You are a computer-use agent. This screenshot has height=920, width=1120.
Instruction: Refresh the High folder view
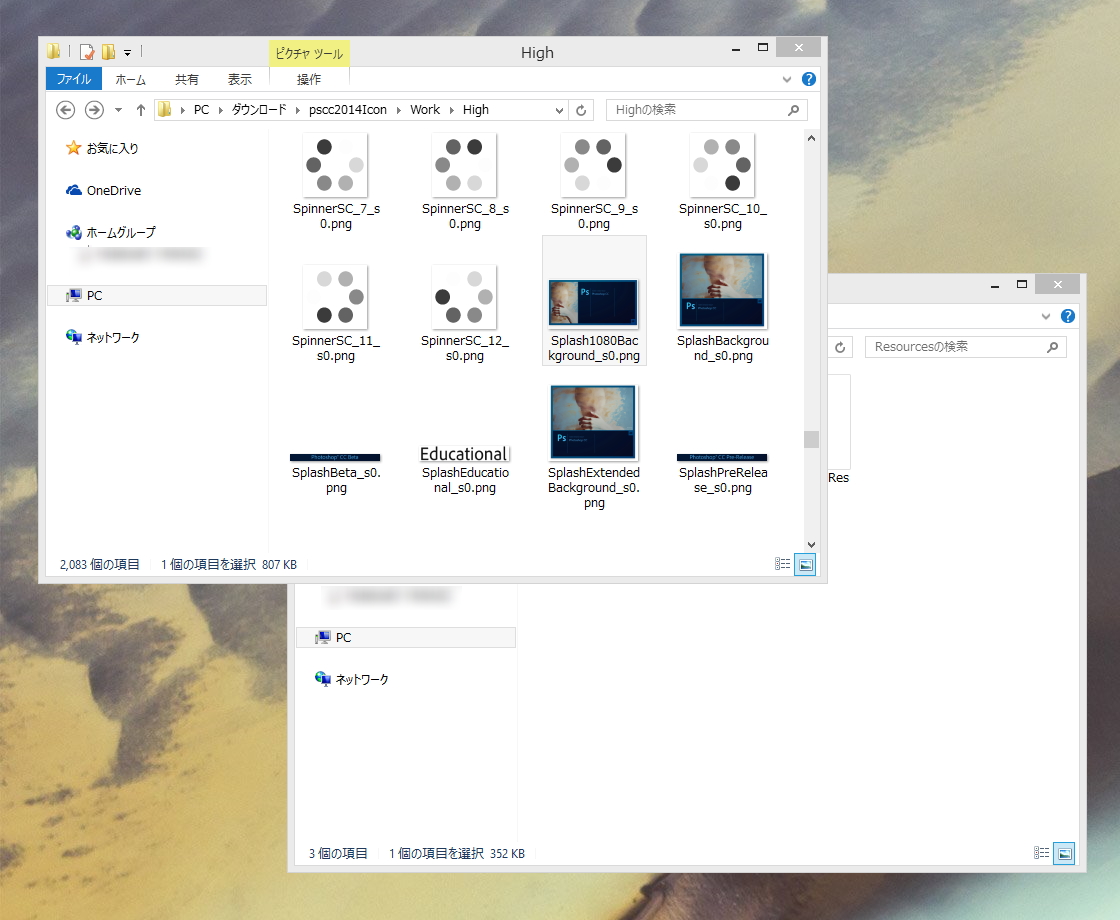tap(581, 110)
